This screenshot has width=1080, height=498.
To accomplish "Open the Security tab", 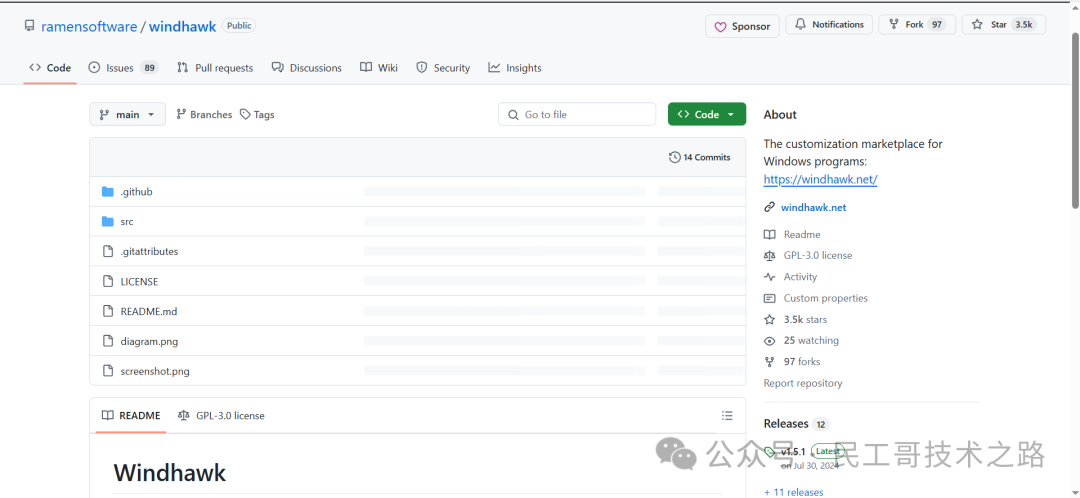I will (x=444, y=68).
